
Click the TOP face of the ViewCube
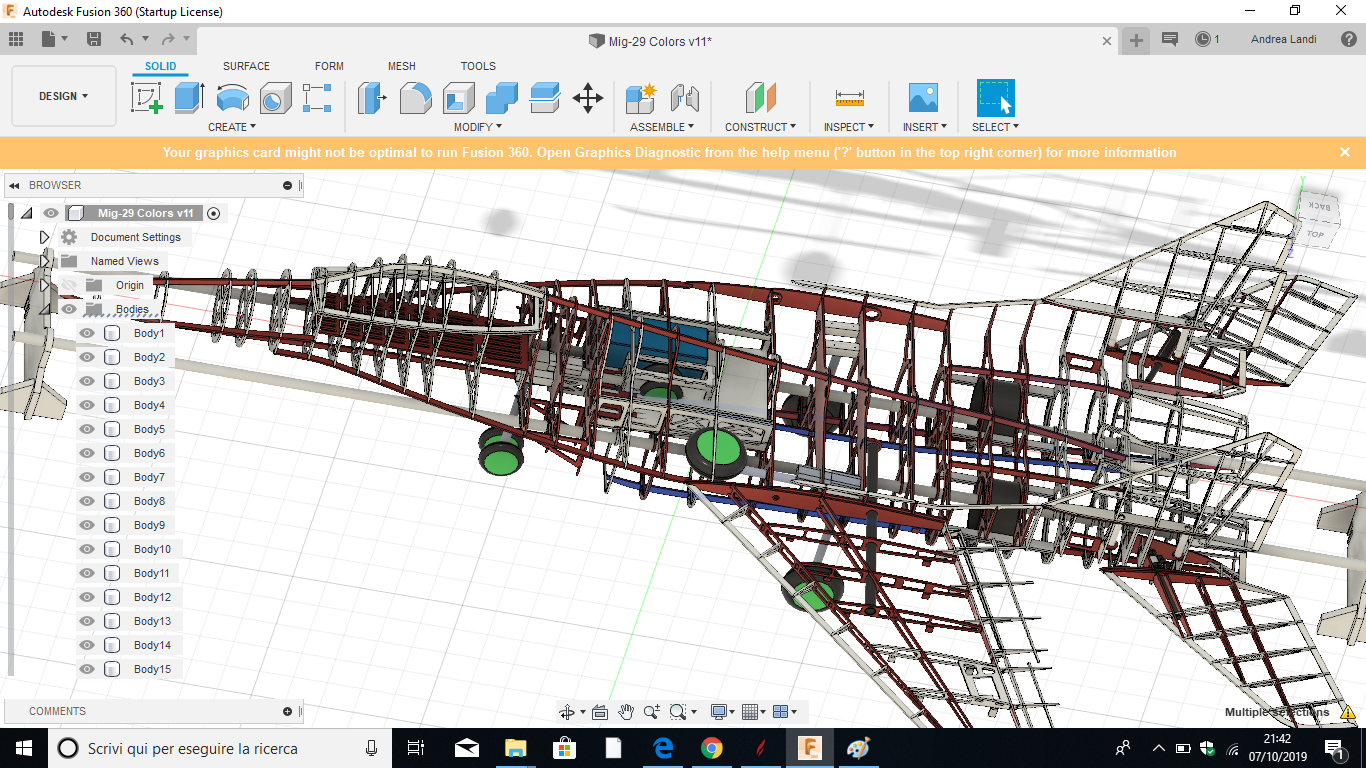point(1315,235)
